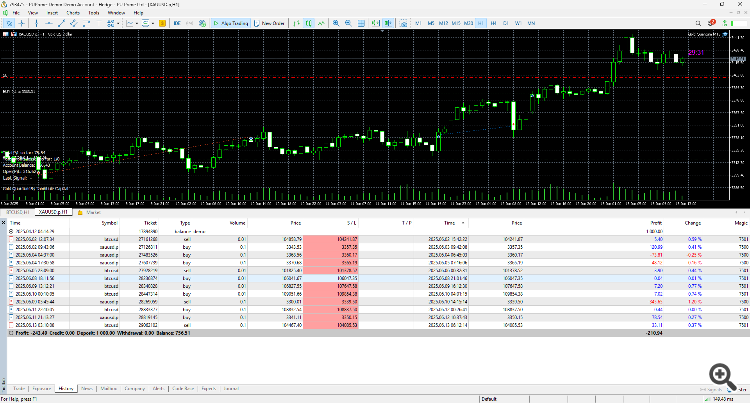The image size is (750, 403).
Task: Switch chart to bar chart view
Action: click(x=297, y=23)
